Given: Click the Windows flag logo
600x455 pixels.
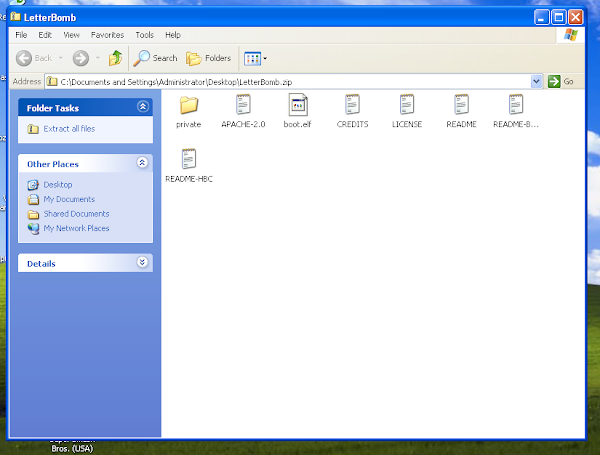Looking at the screenshot, I should click(x=571, y=35).
